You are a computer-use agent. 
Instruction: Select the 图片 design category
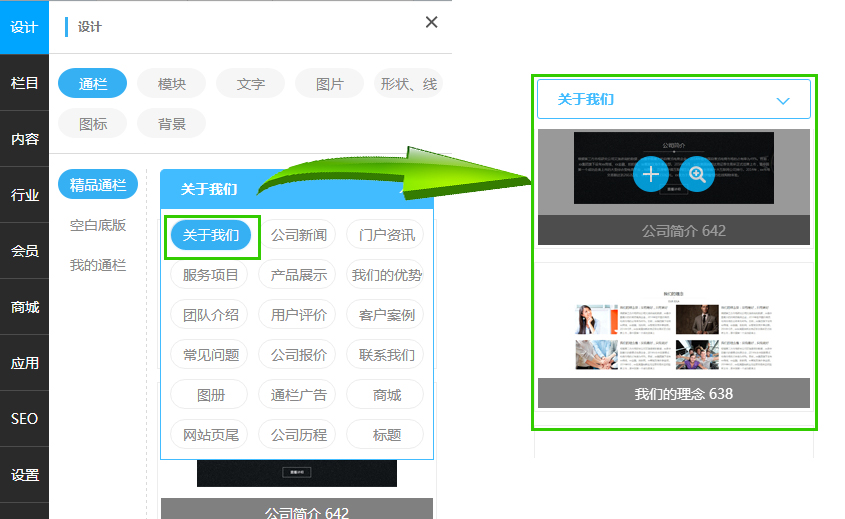tap(329, 84)
